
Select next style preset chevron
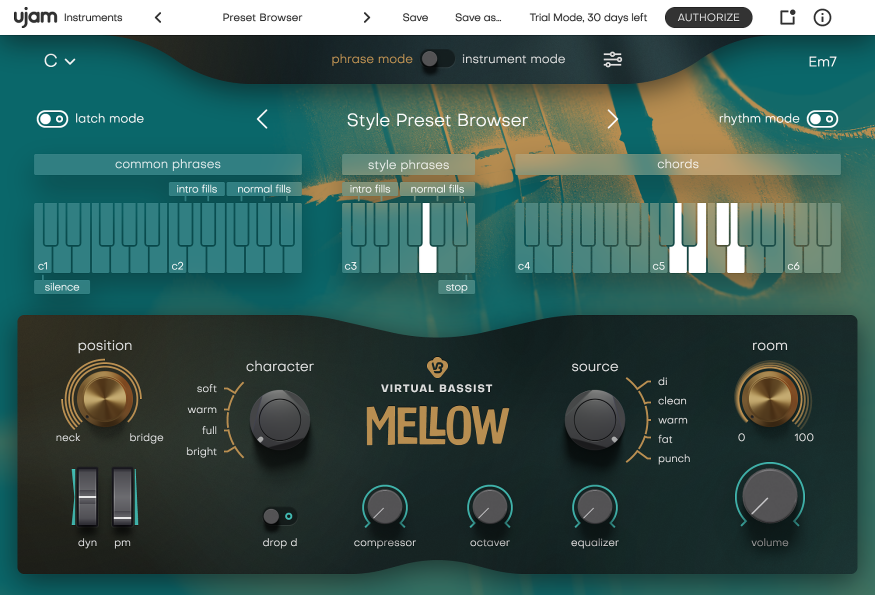[612, 119]
